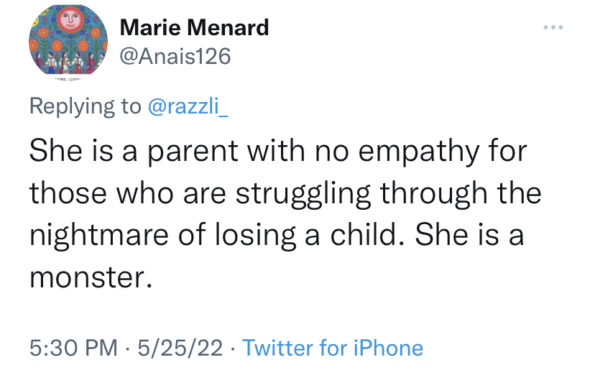Viewport: 595px width, 370px height.
Task: Open Marie Menard's profile picture
Action: pos(68,39)
